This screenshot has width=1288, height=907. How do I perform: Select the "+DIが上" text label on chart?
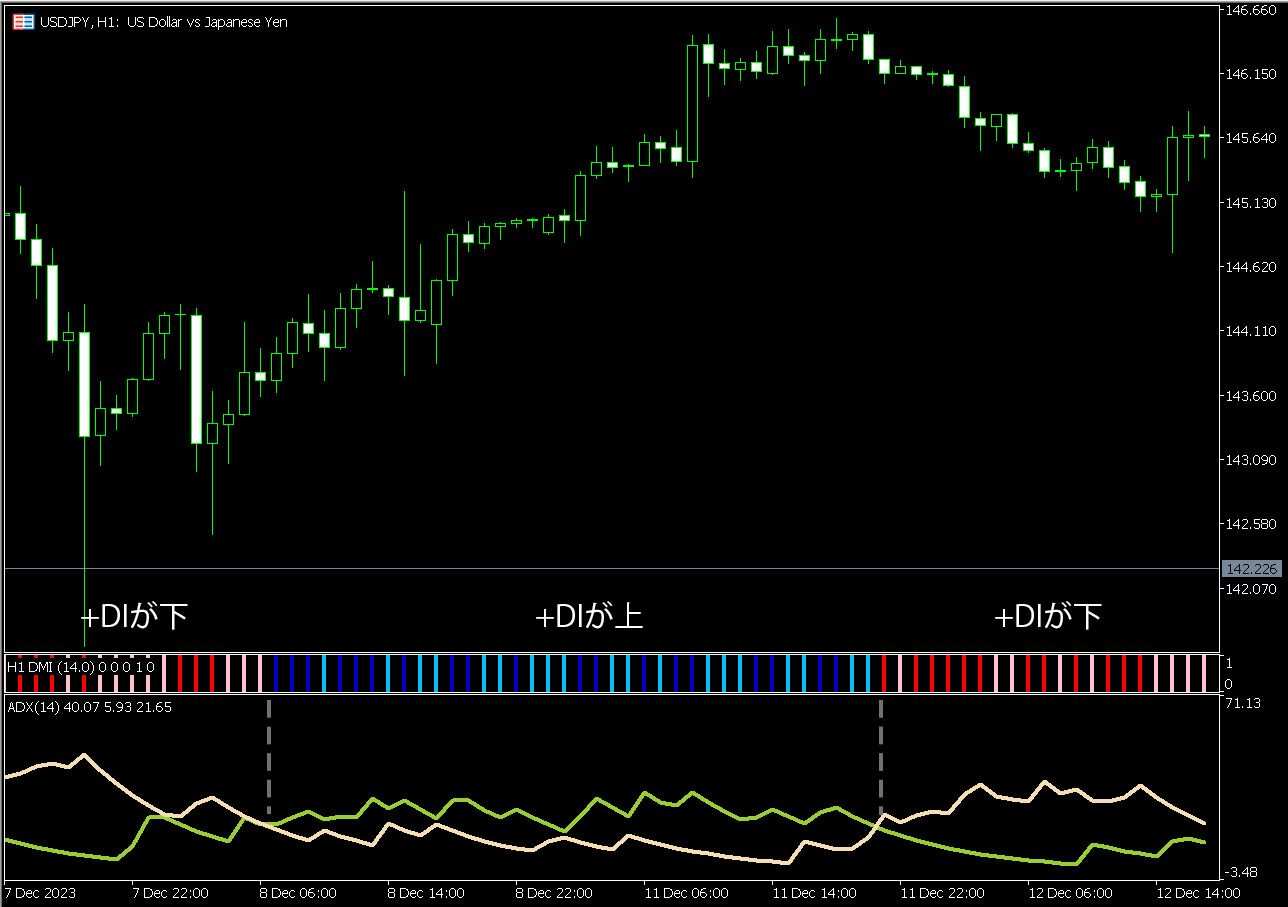point(589,617)
